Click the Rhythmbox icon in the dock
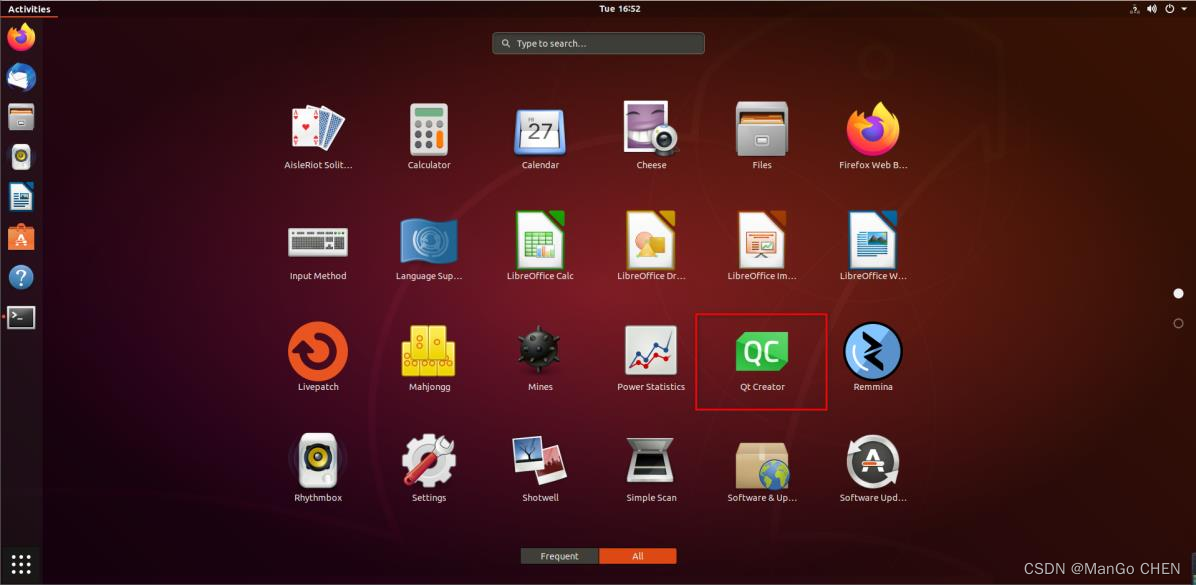The height and width of the screenshot is (585, 1196). (x=21, y=156)
